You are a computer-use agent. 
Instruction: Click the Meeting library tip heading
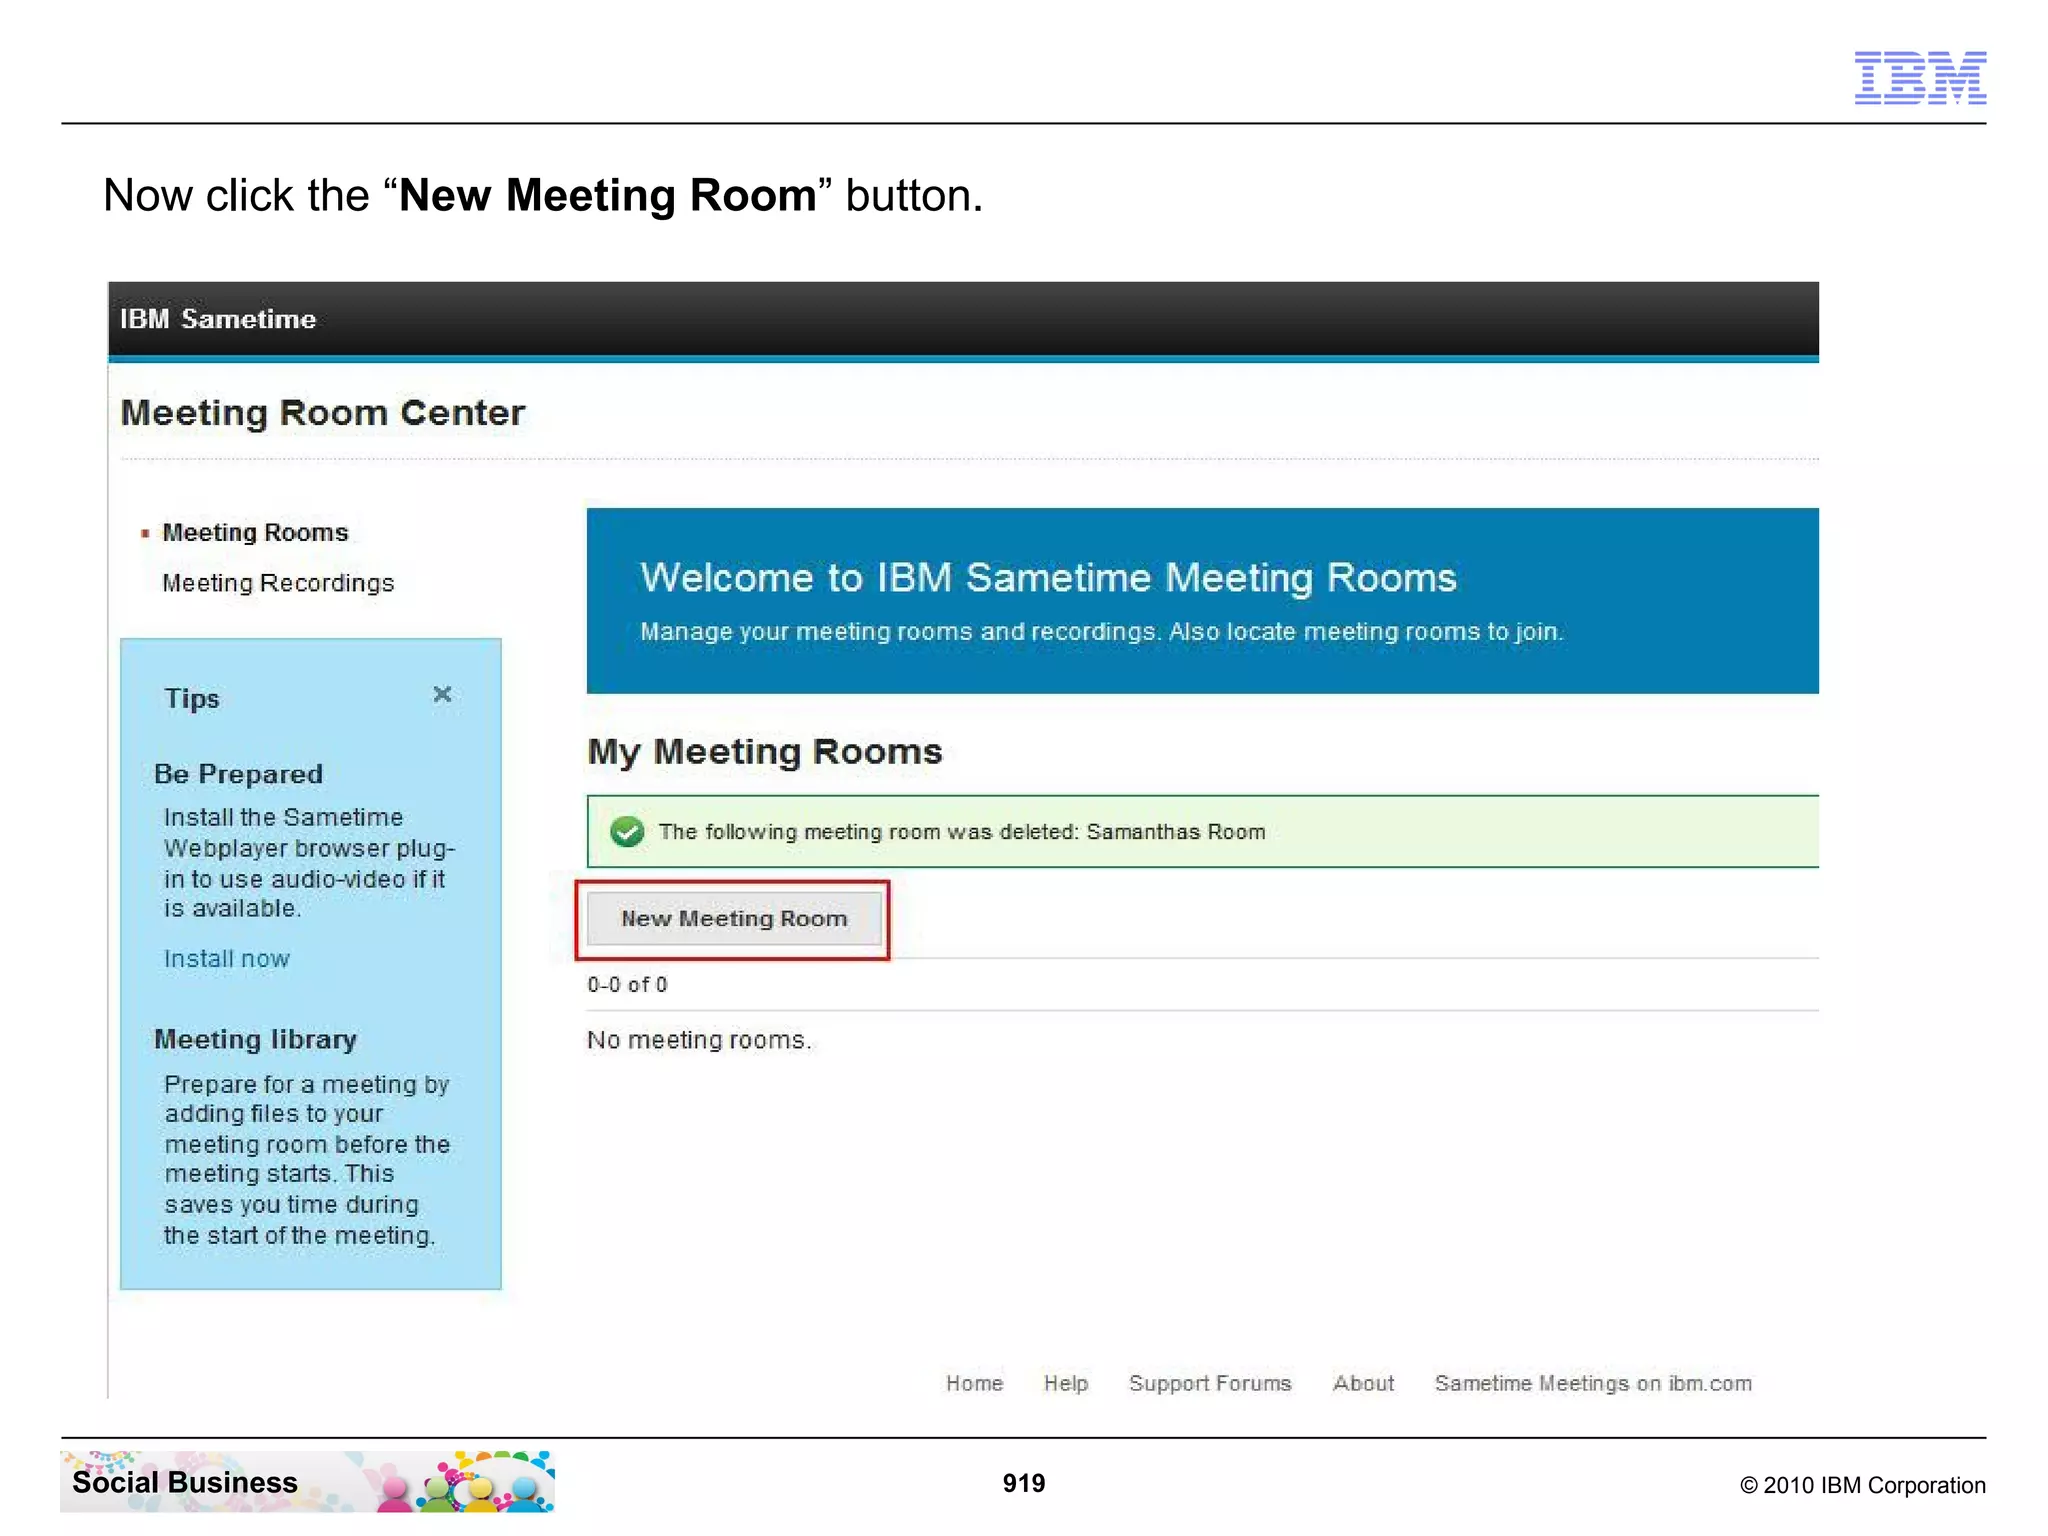click(x=255, y=1039)
